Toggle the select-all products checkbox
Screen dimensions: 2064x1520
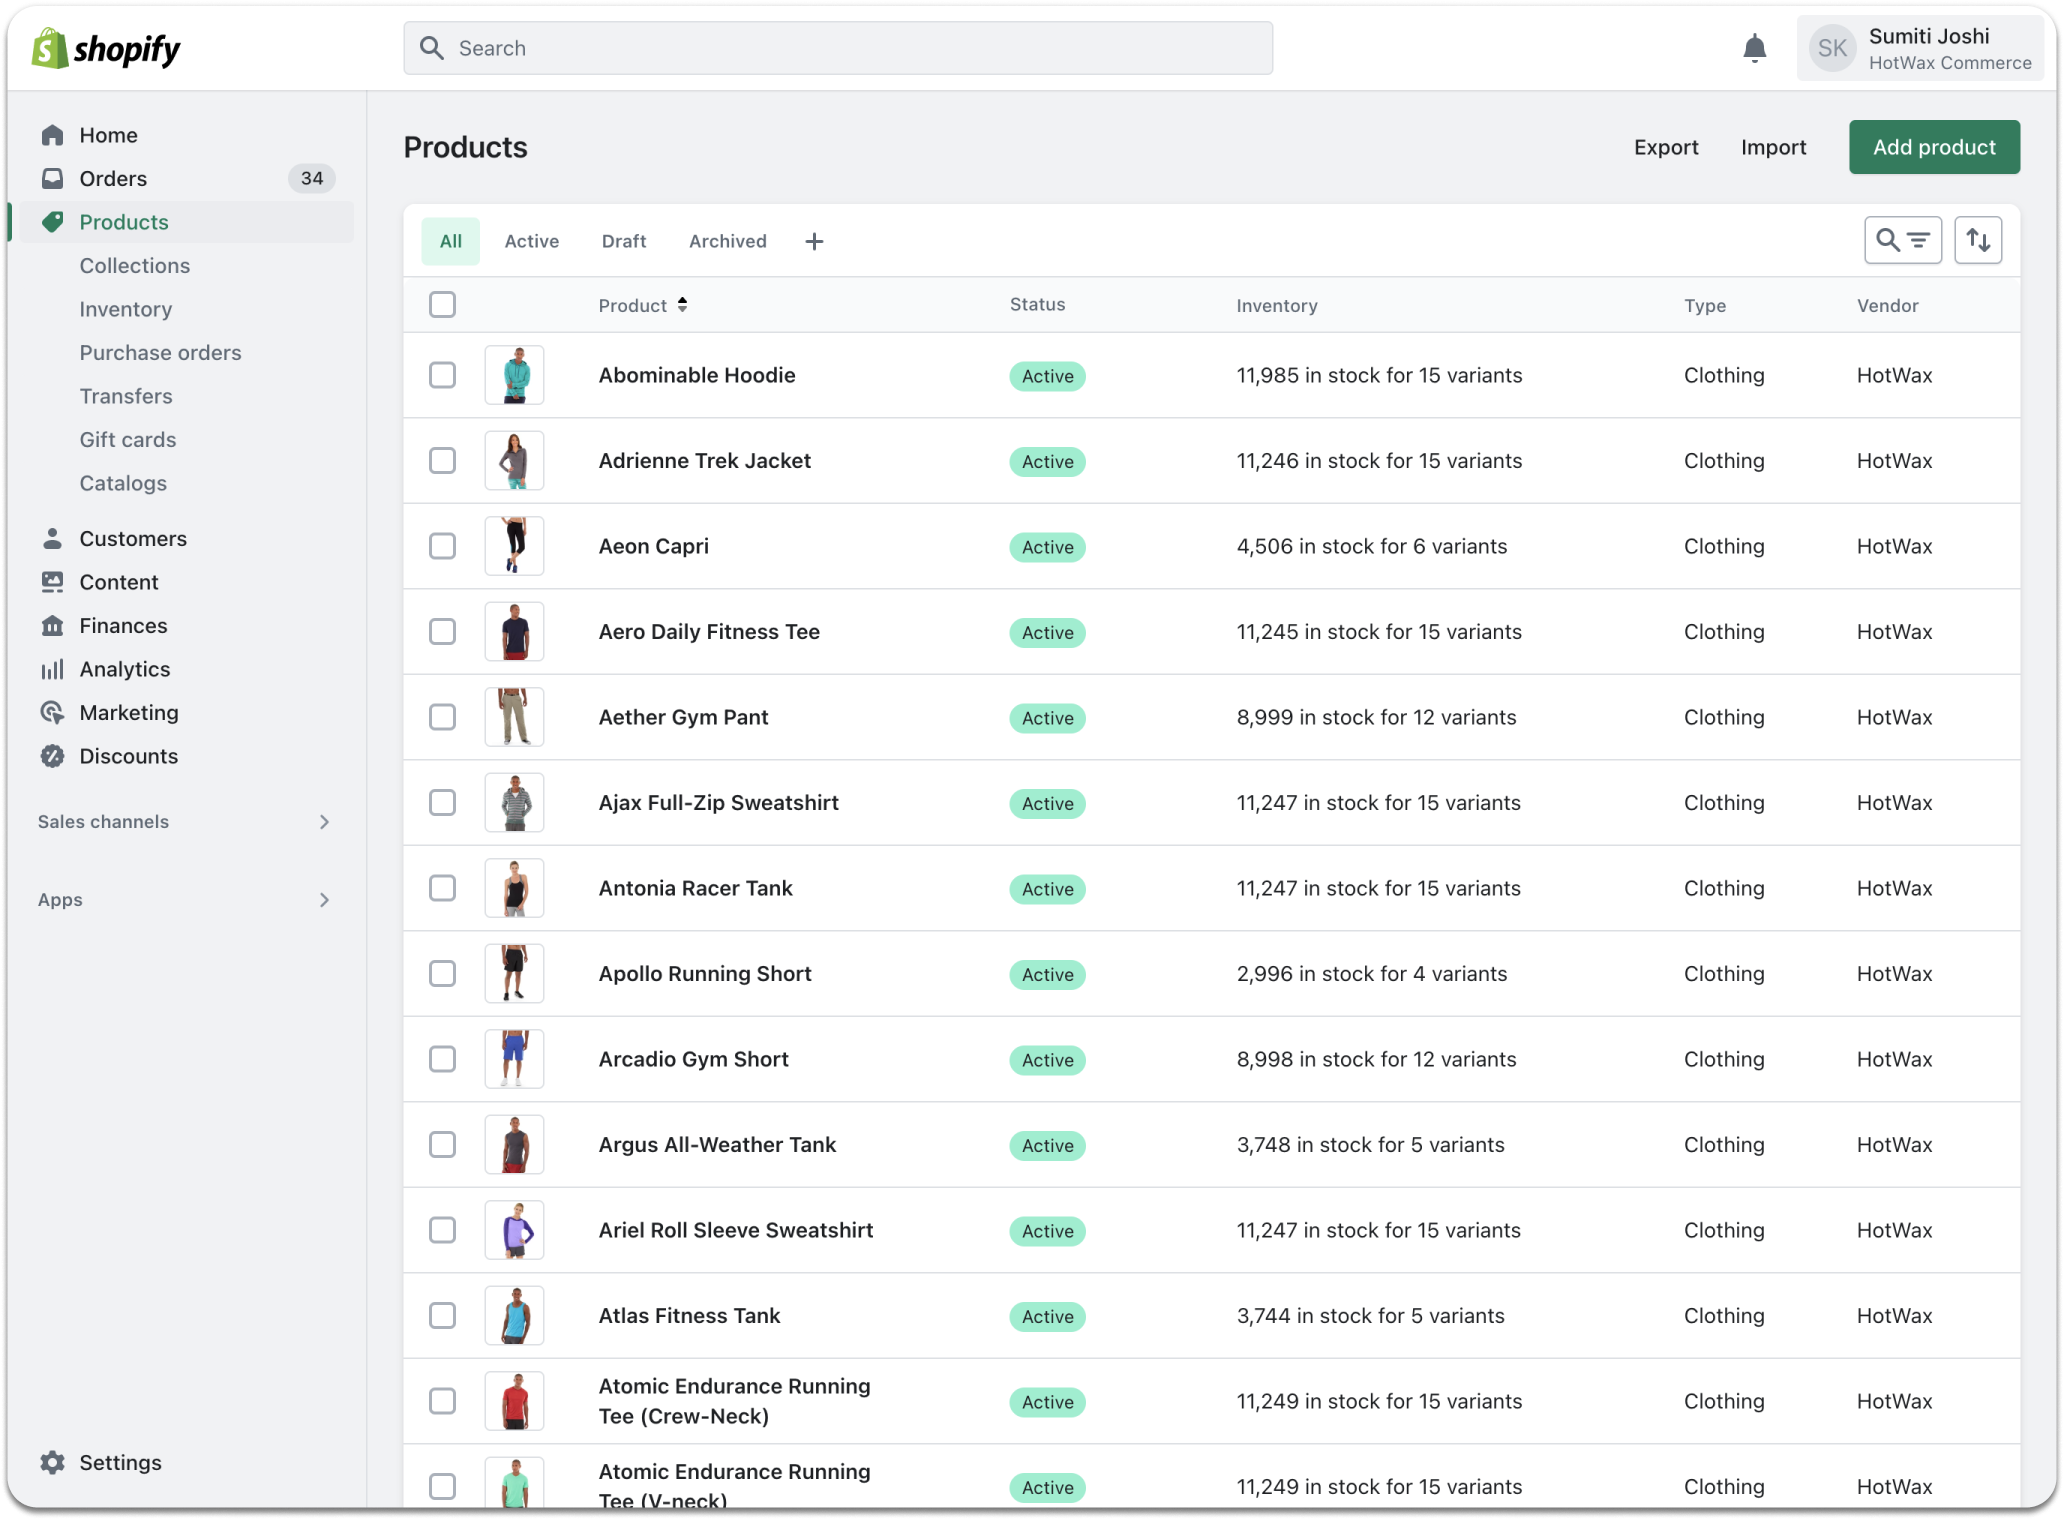click(442, 304)
